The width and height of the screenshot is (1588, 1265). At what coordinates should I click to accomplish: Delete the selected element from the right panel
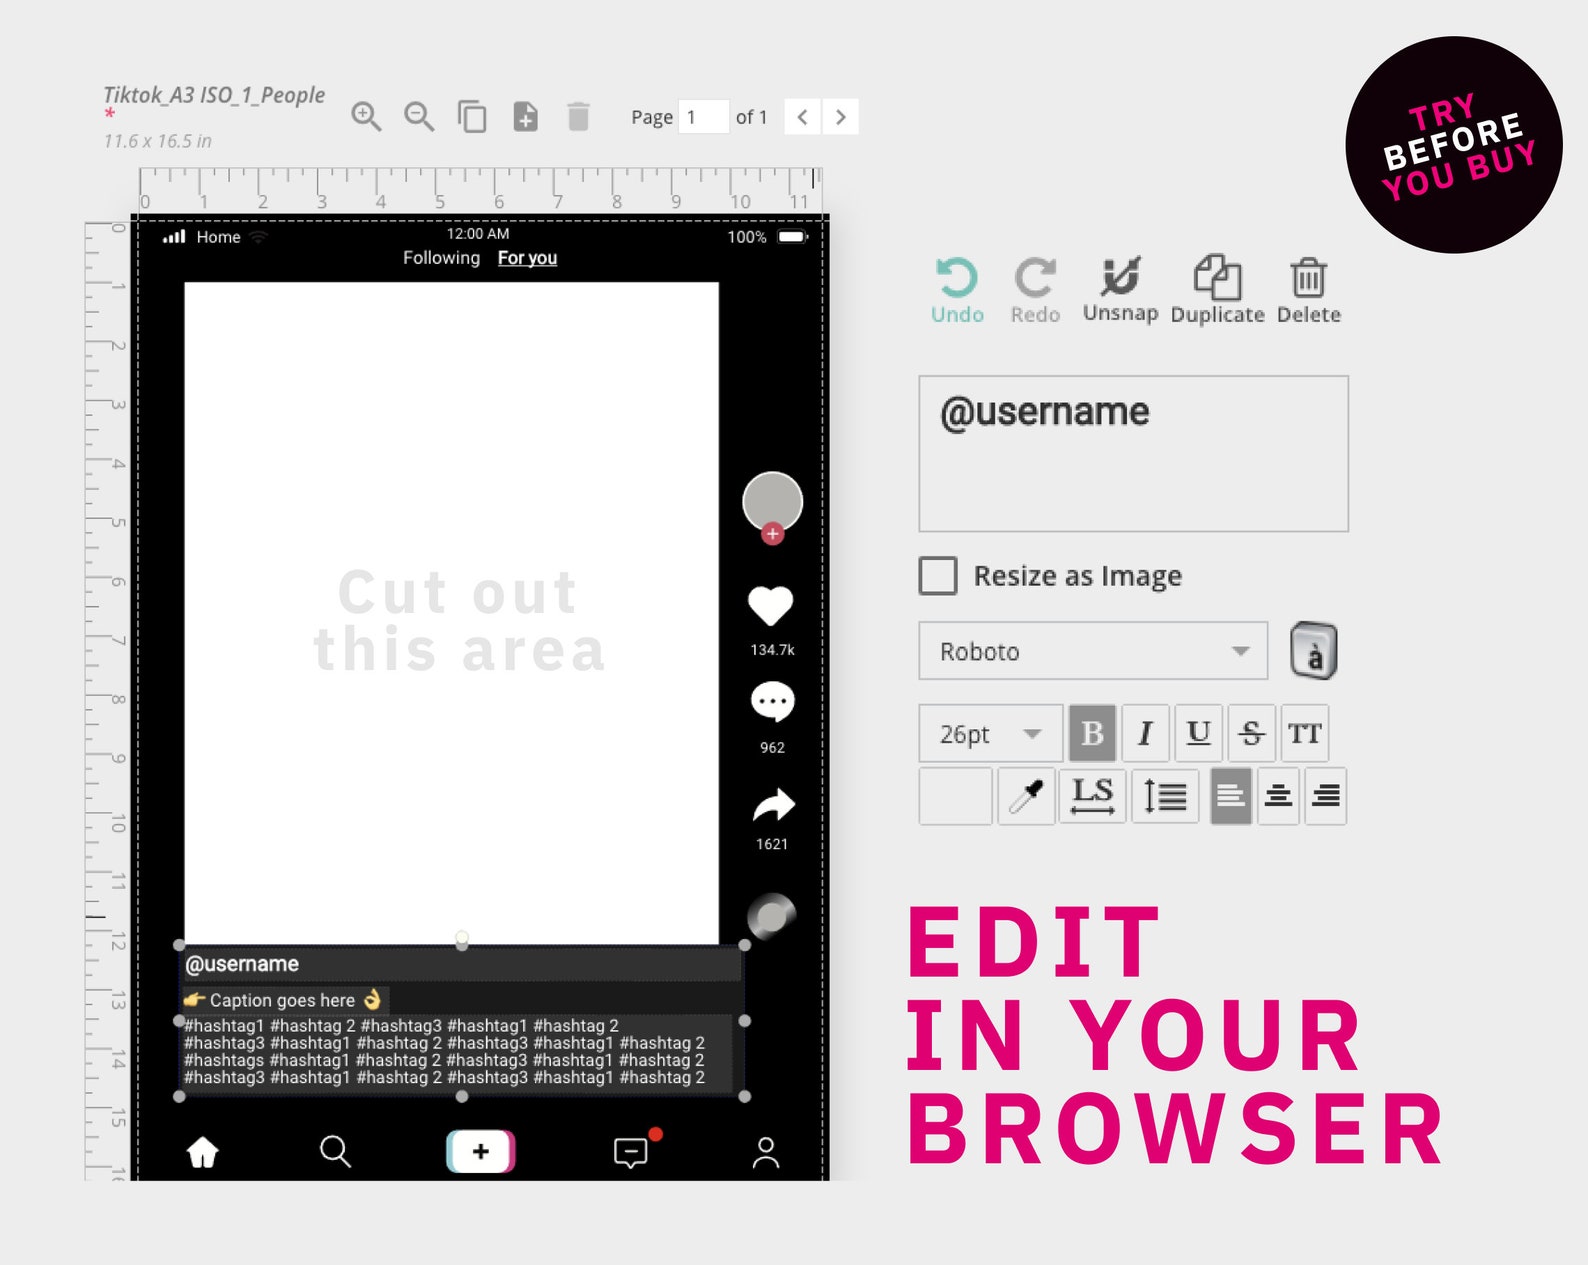(x=1308, y=290)
